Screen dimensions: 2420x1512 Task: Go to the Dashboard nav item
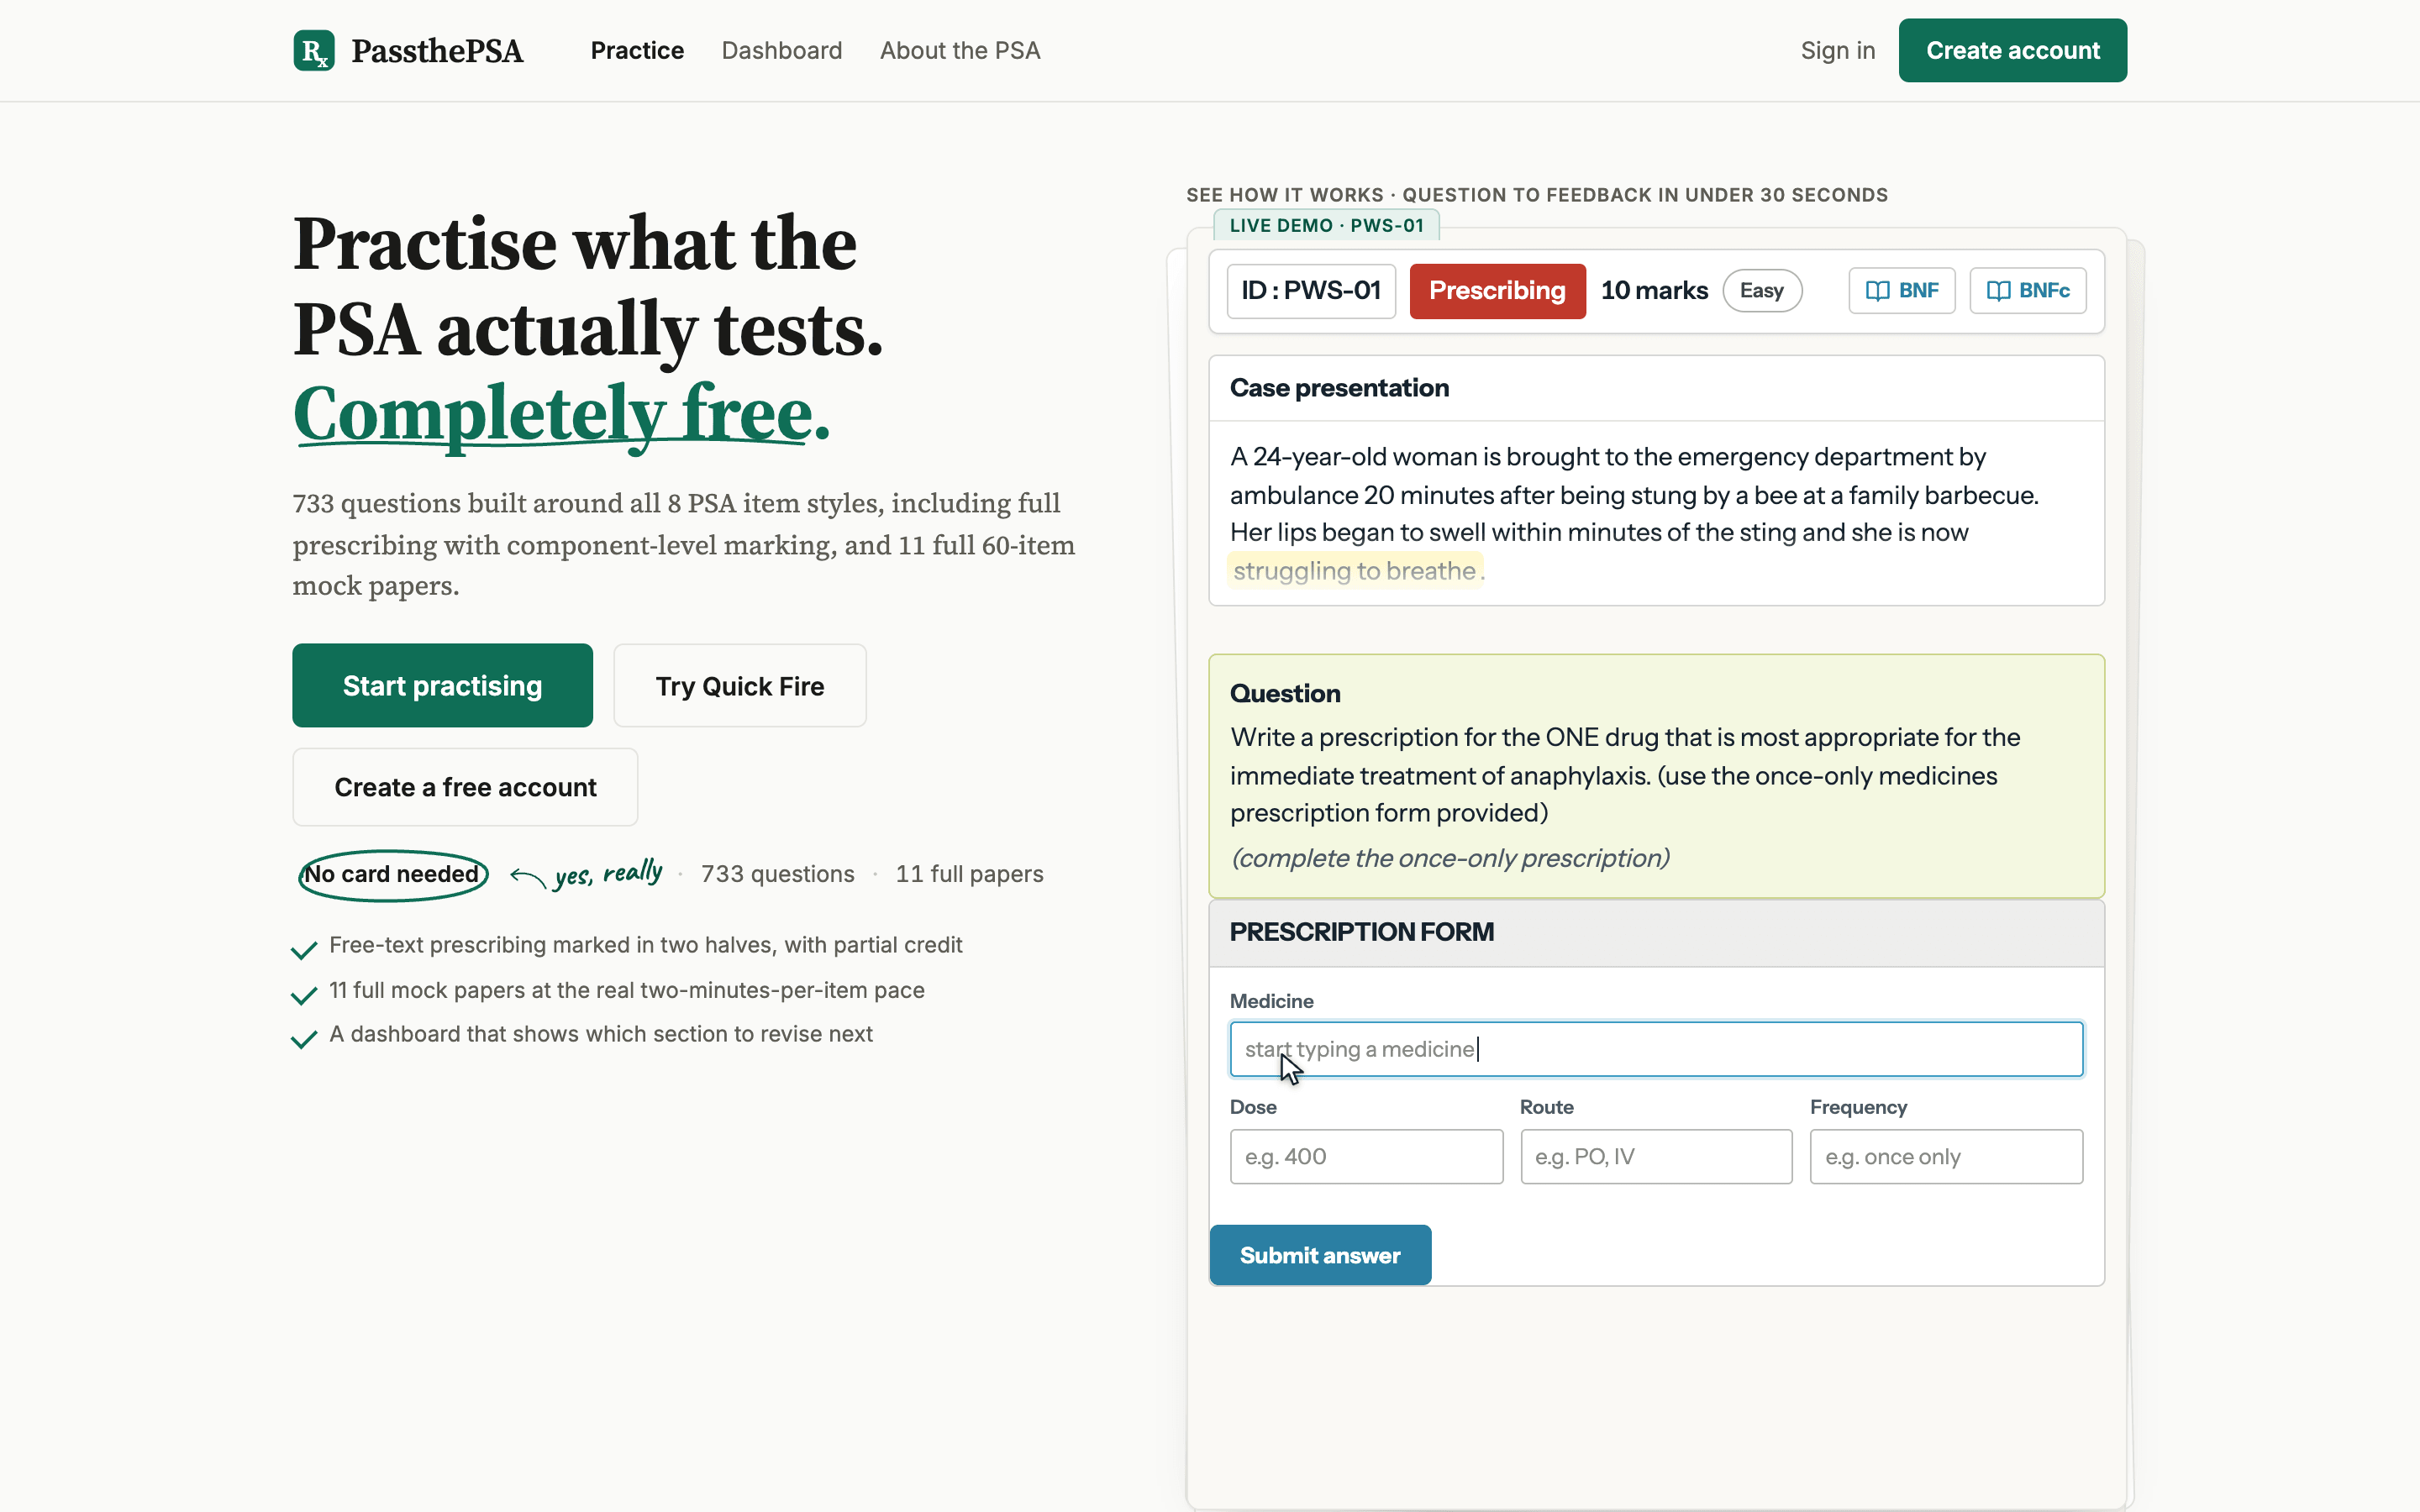[x=782, y=50]
